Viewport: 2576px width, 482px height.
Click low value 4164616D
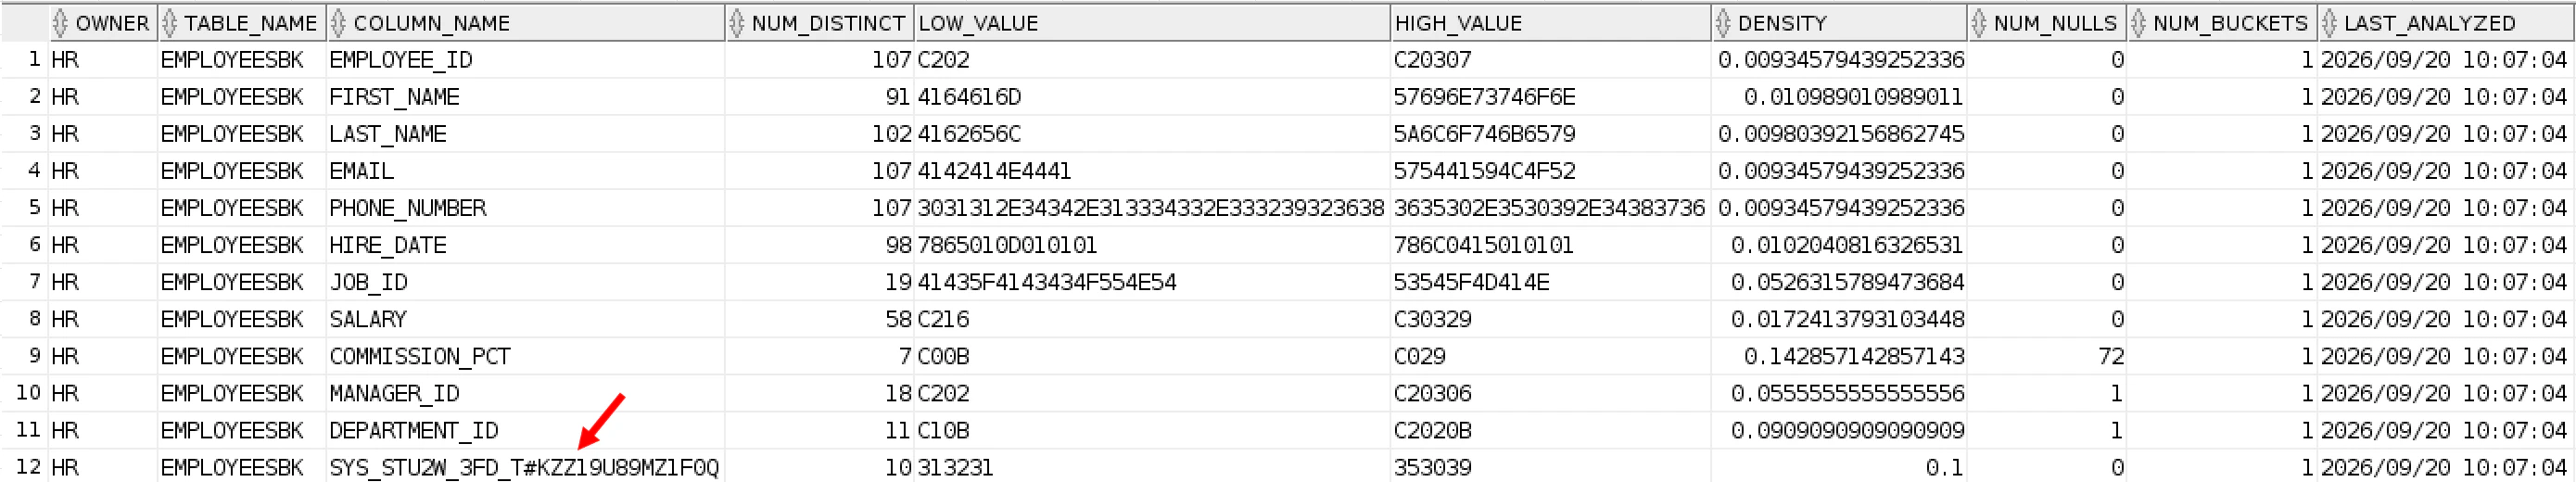point(969,97)
